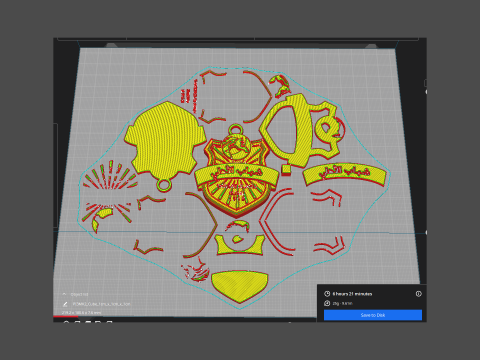Click the red layer progress bar
The width and height of the screenshot is (480, 360).
pyautogui.click(x=66, y=316)
